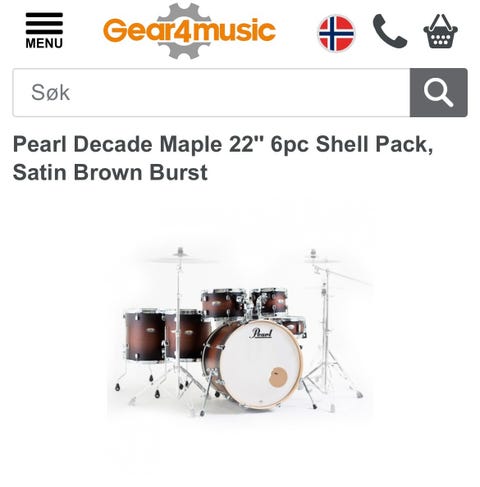The image size is (480, 487).
Task: Click the left rack tom above the bass drum
Action: click(223, 303)
